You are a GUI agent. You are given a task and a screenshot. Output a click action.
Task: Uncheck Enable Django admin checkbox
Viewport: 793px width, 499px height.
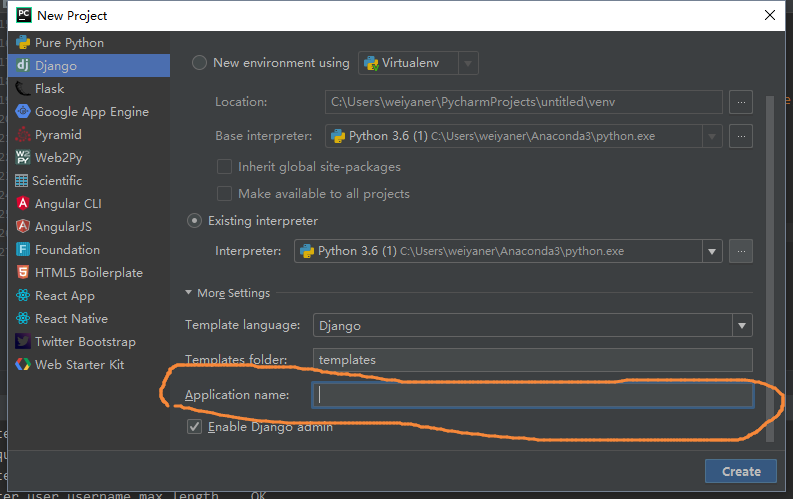tap(195, 427)
